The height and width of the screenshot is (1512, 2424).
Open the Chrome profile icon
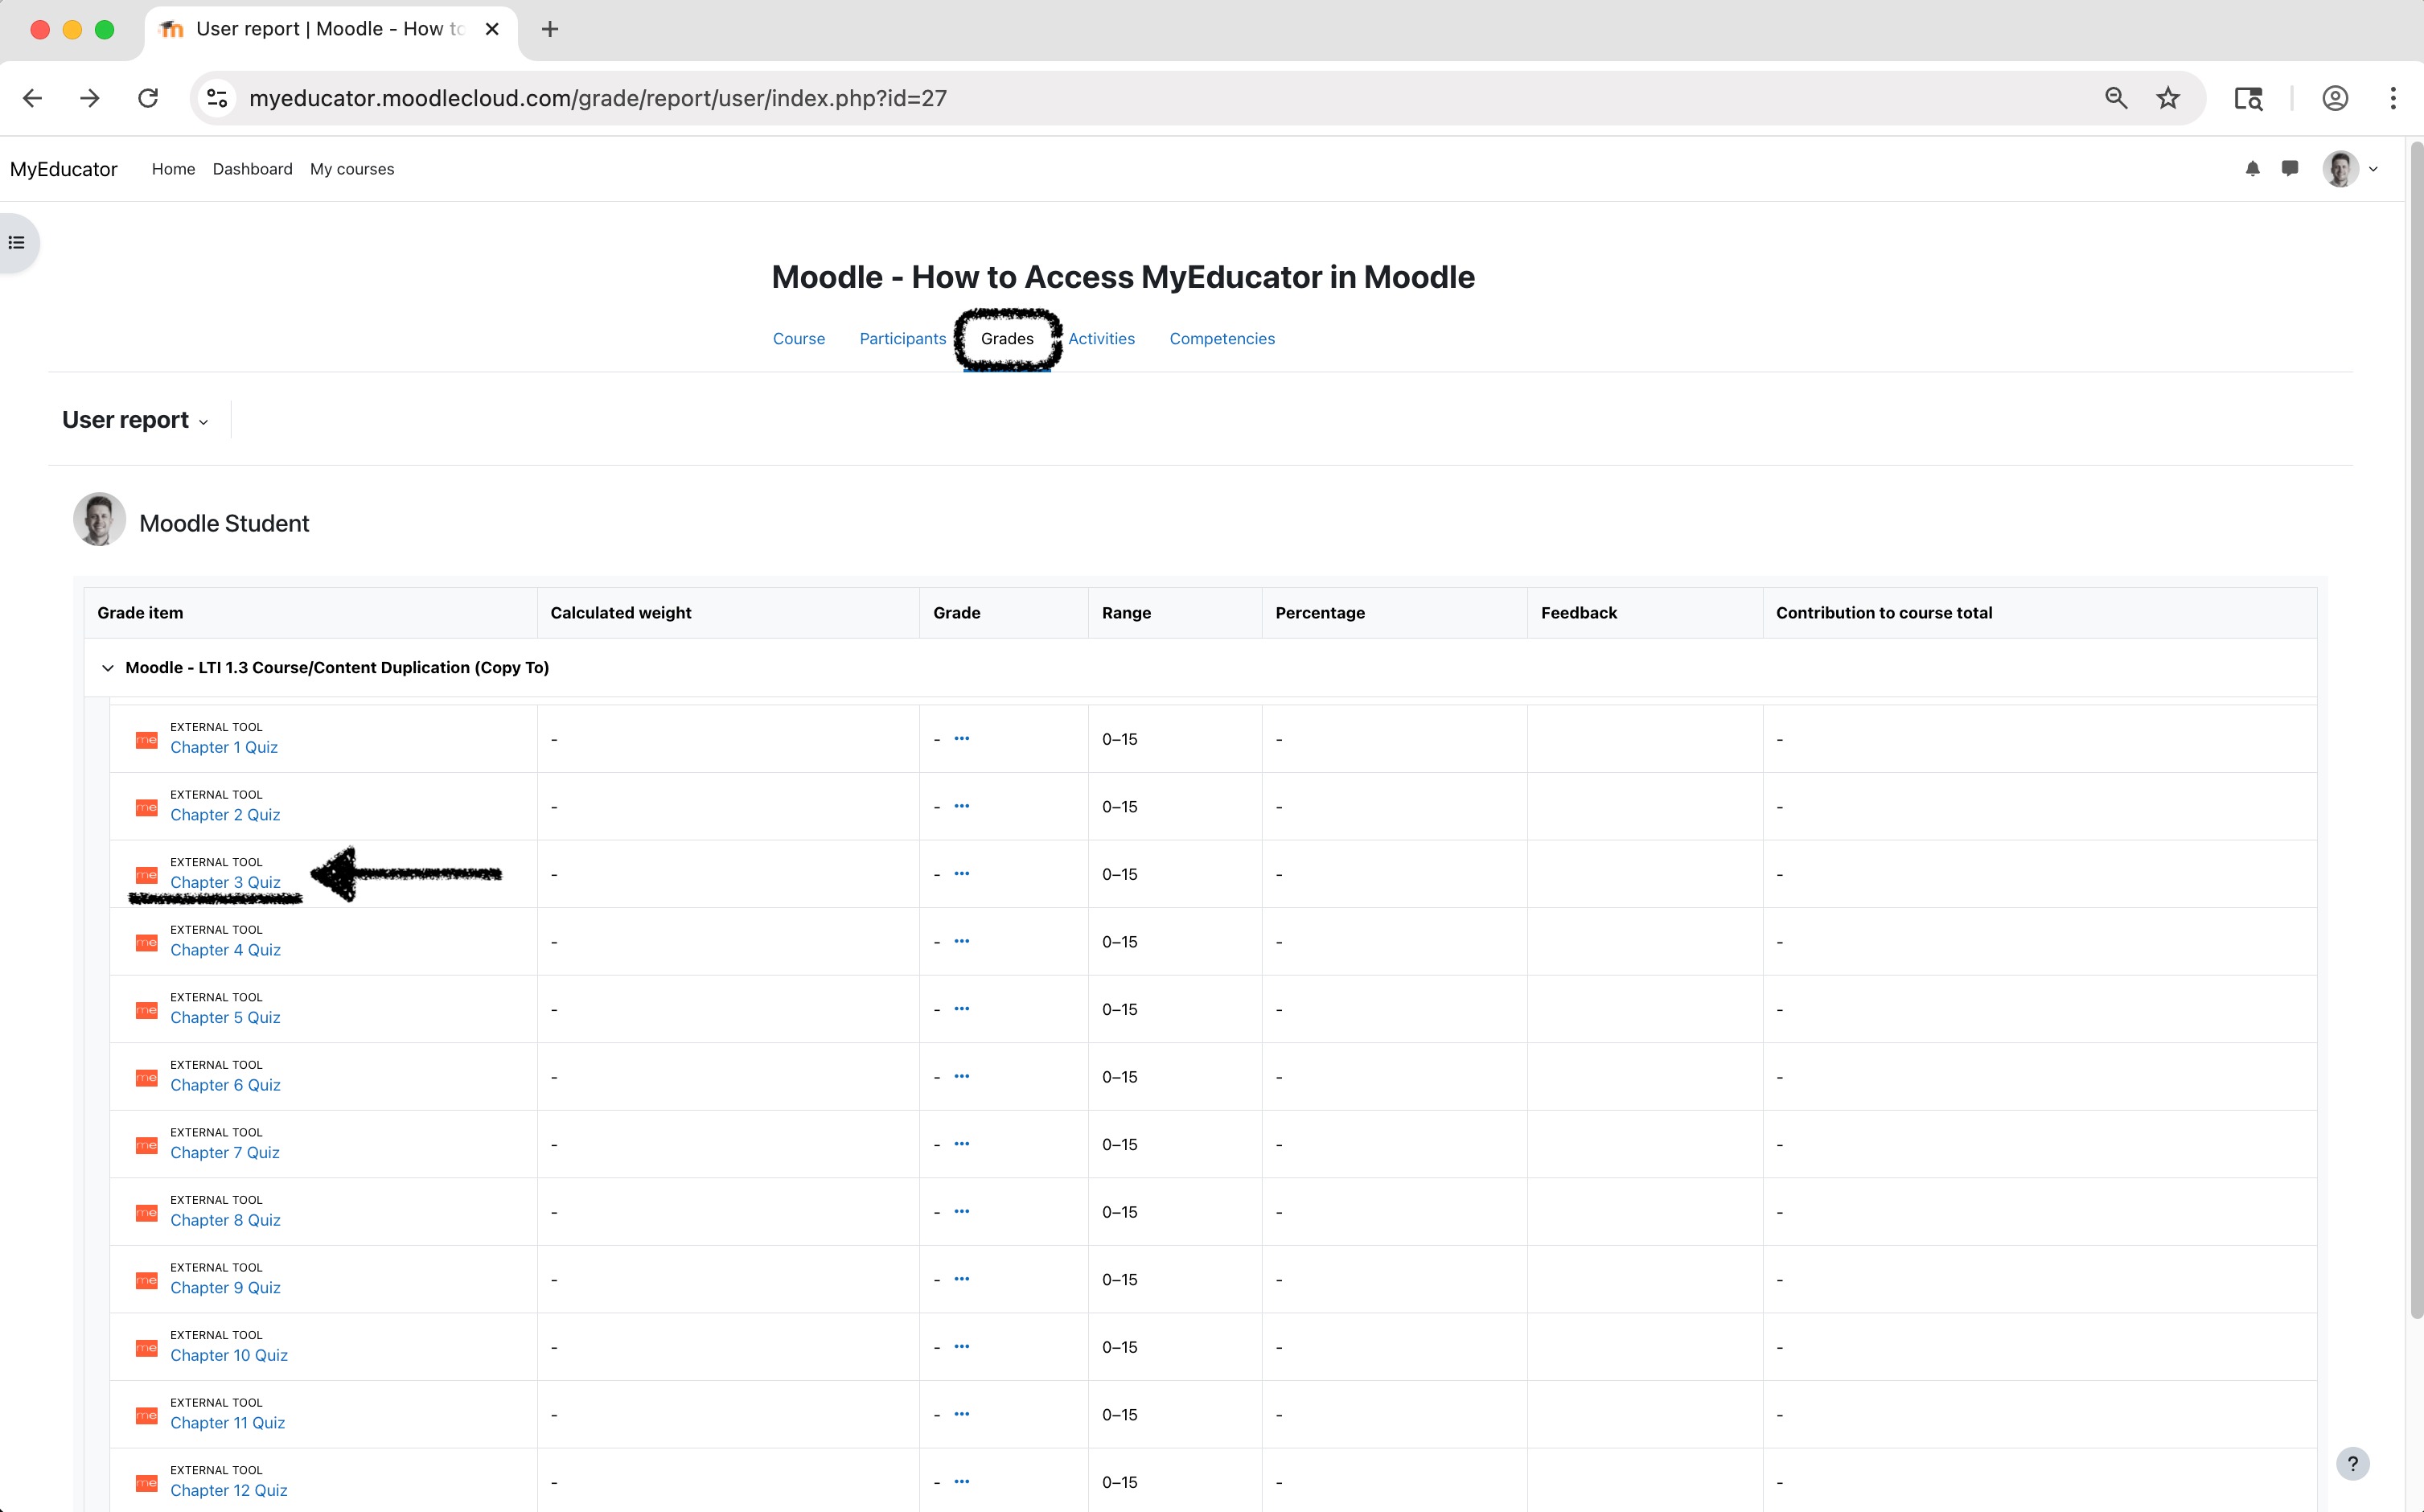click(x=2334, y=98)
